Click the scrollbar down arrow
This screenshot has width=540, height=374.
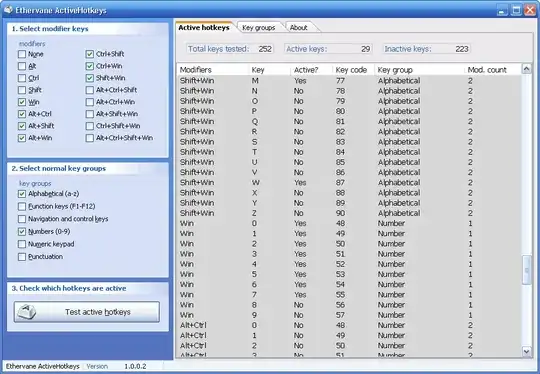[527, 351]
